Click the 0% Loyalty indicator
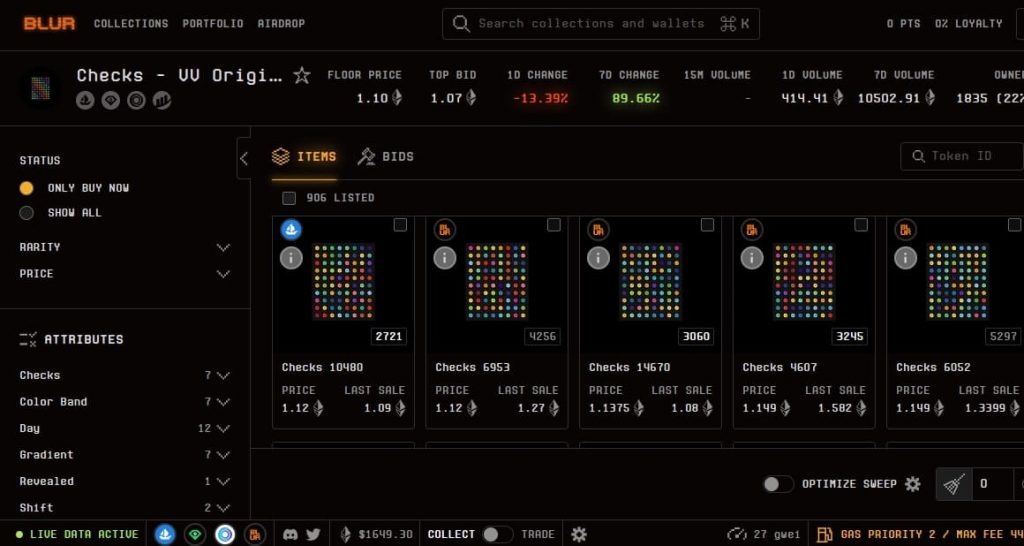This screenshot has height=546, width=1024. coord(968,24)
